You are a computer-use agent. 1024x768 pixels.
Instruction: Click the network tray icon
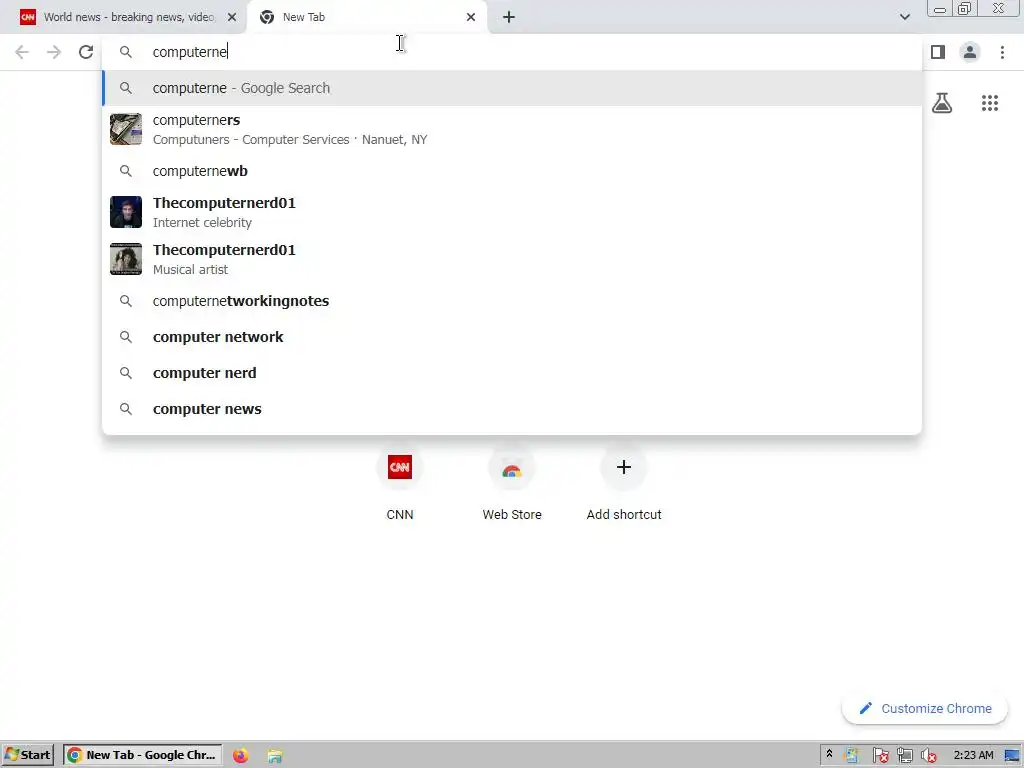coord(904,756)
